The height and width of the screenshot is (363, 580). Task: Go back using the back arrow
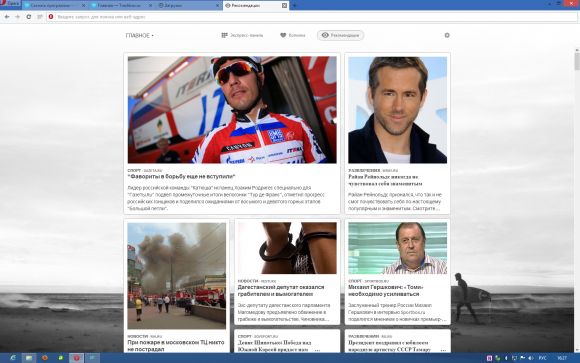7,17
